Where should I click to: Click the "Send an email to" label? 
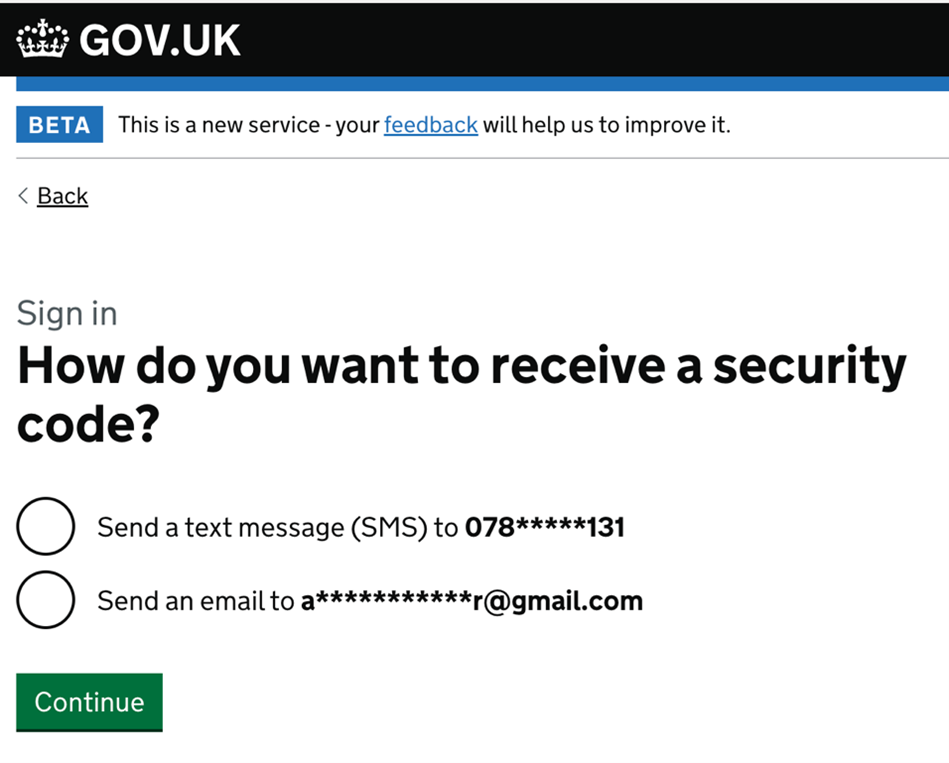pos(196,601)
